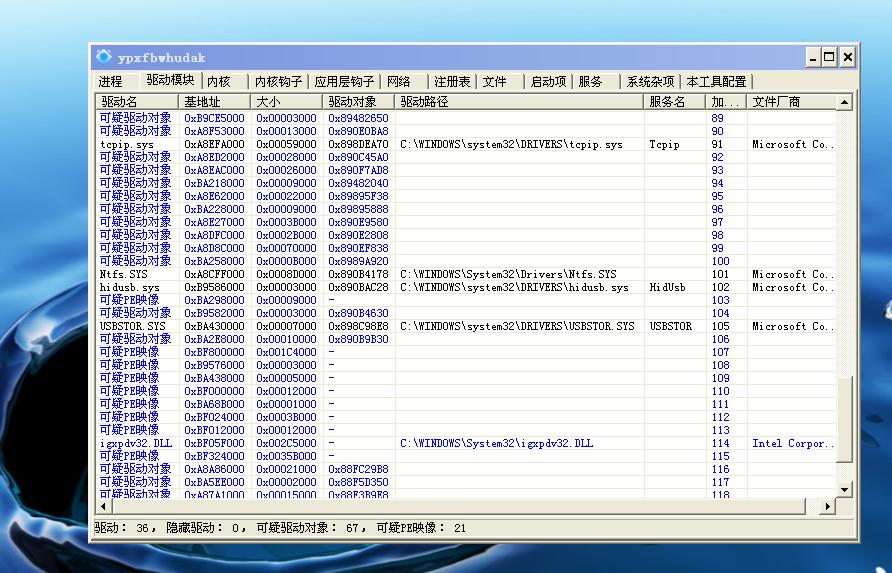Click vertical scrollbar down arrow

(x=844, y=489)
